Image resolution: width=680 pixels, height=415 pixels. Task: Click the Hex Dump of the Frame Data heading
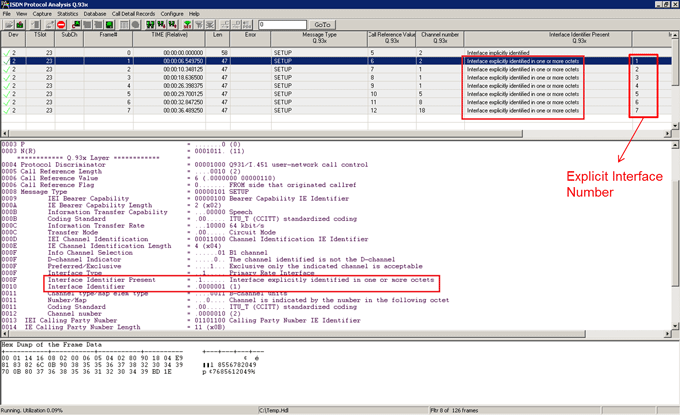51,345
